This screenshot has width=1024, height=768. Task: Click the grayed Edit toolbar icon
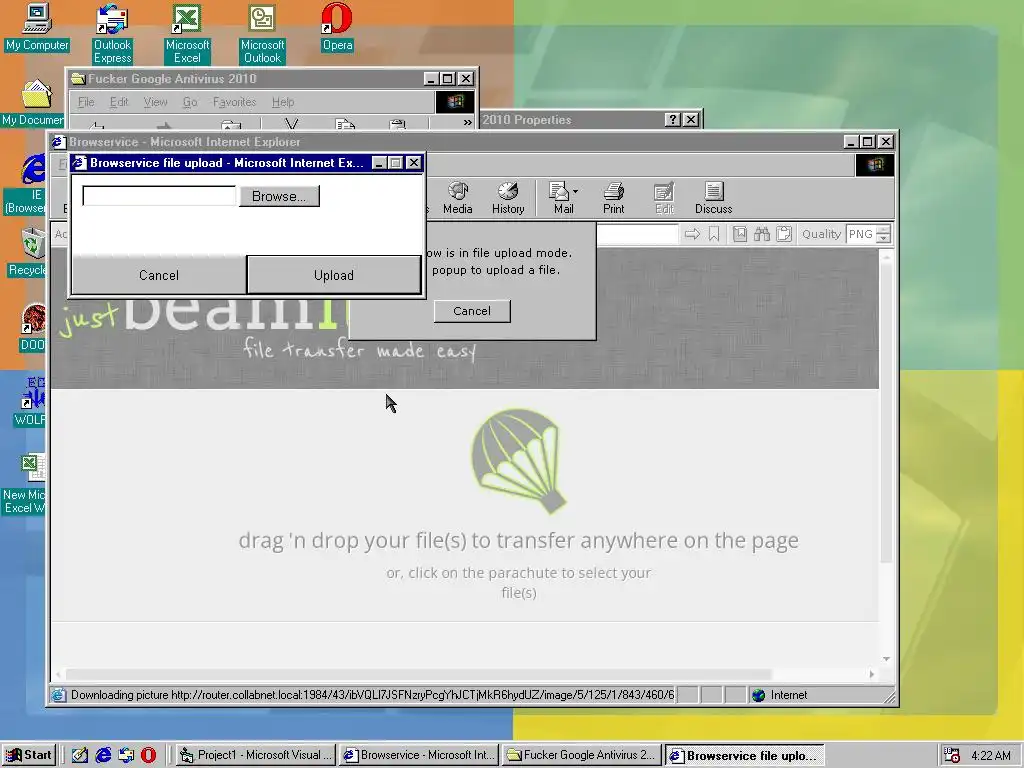pyautogui.click(x=664, y=198)
